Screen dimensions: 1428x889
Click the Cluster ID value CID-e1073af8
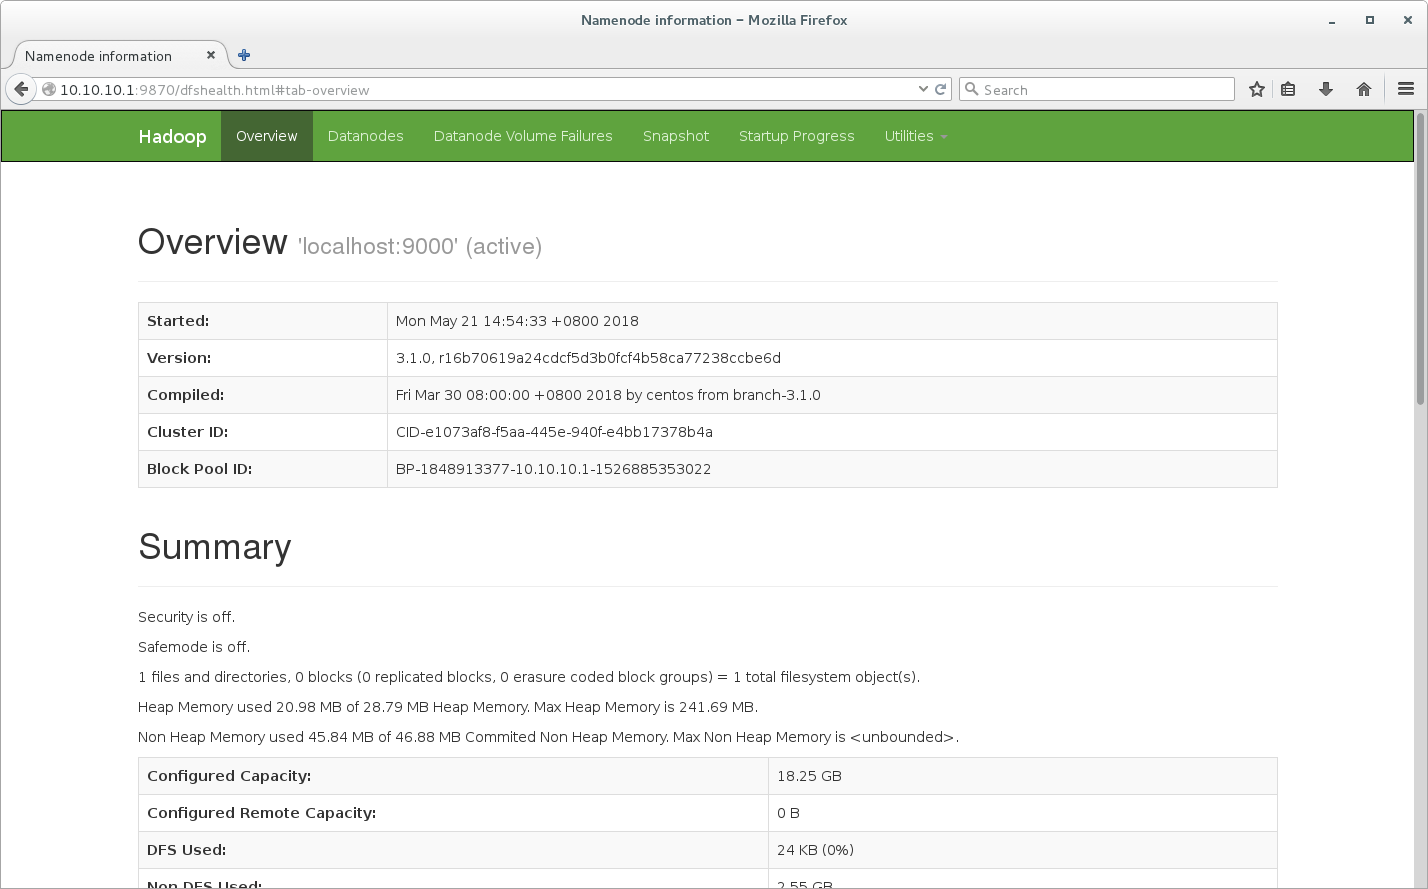click(554, 432)
